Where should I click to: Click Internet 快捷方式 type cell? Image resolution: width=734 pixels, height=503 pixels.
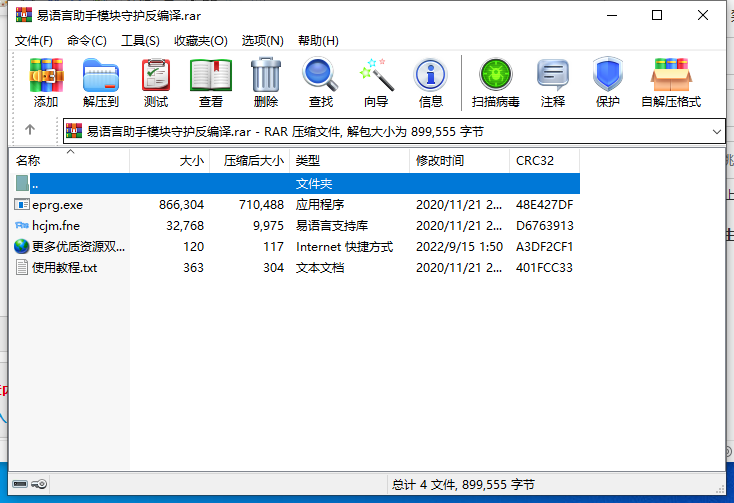coord(345,247)
